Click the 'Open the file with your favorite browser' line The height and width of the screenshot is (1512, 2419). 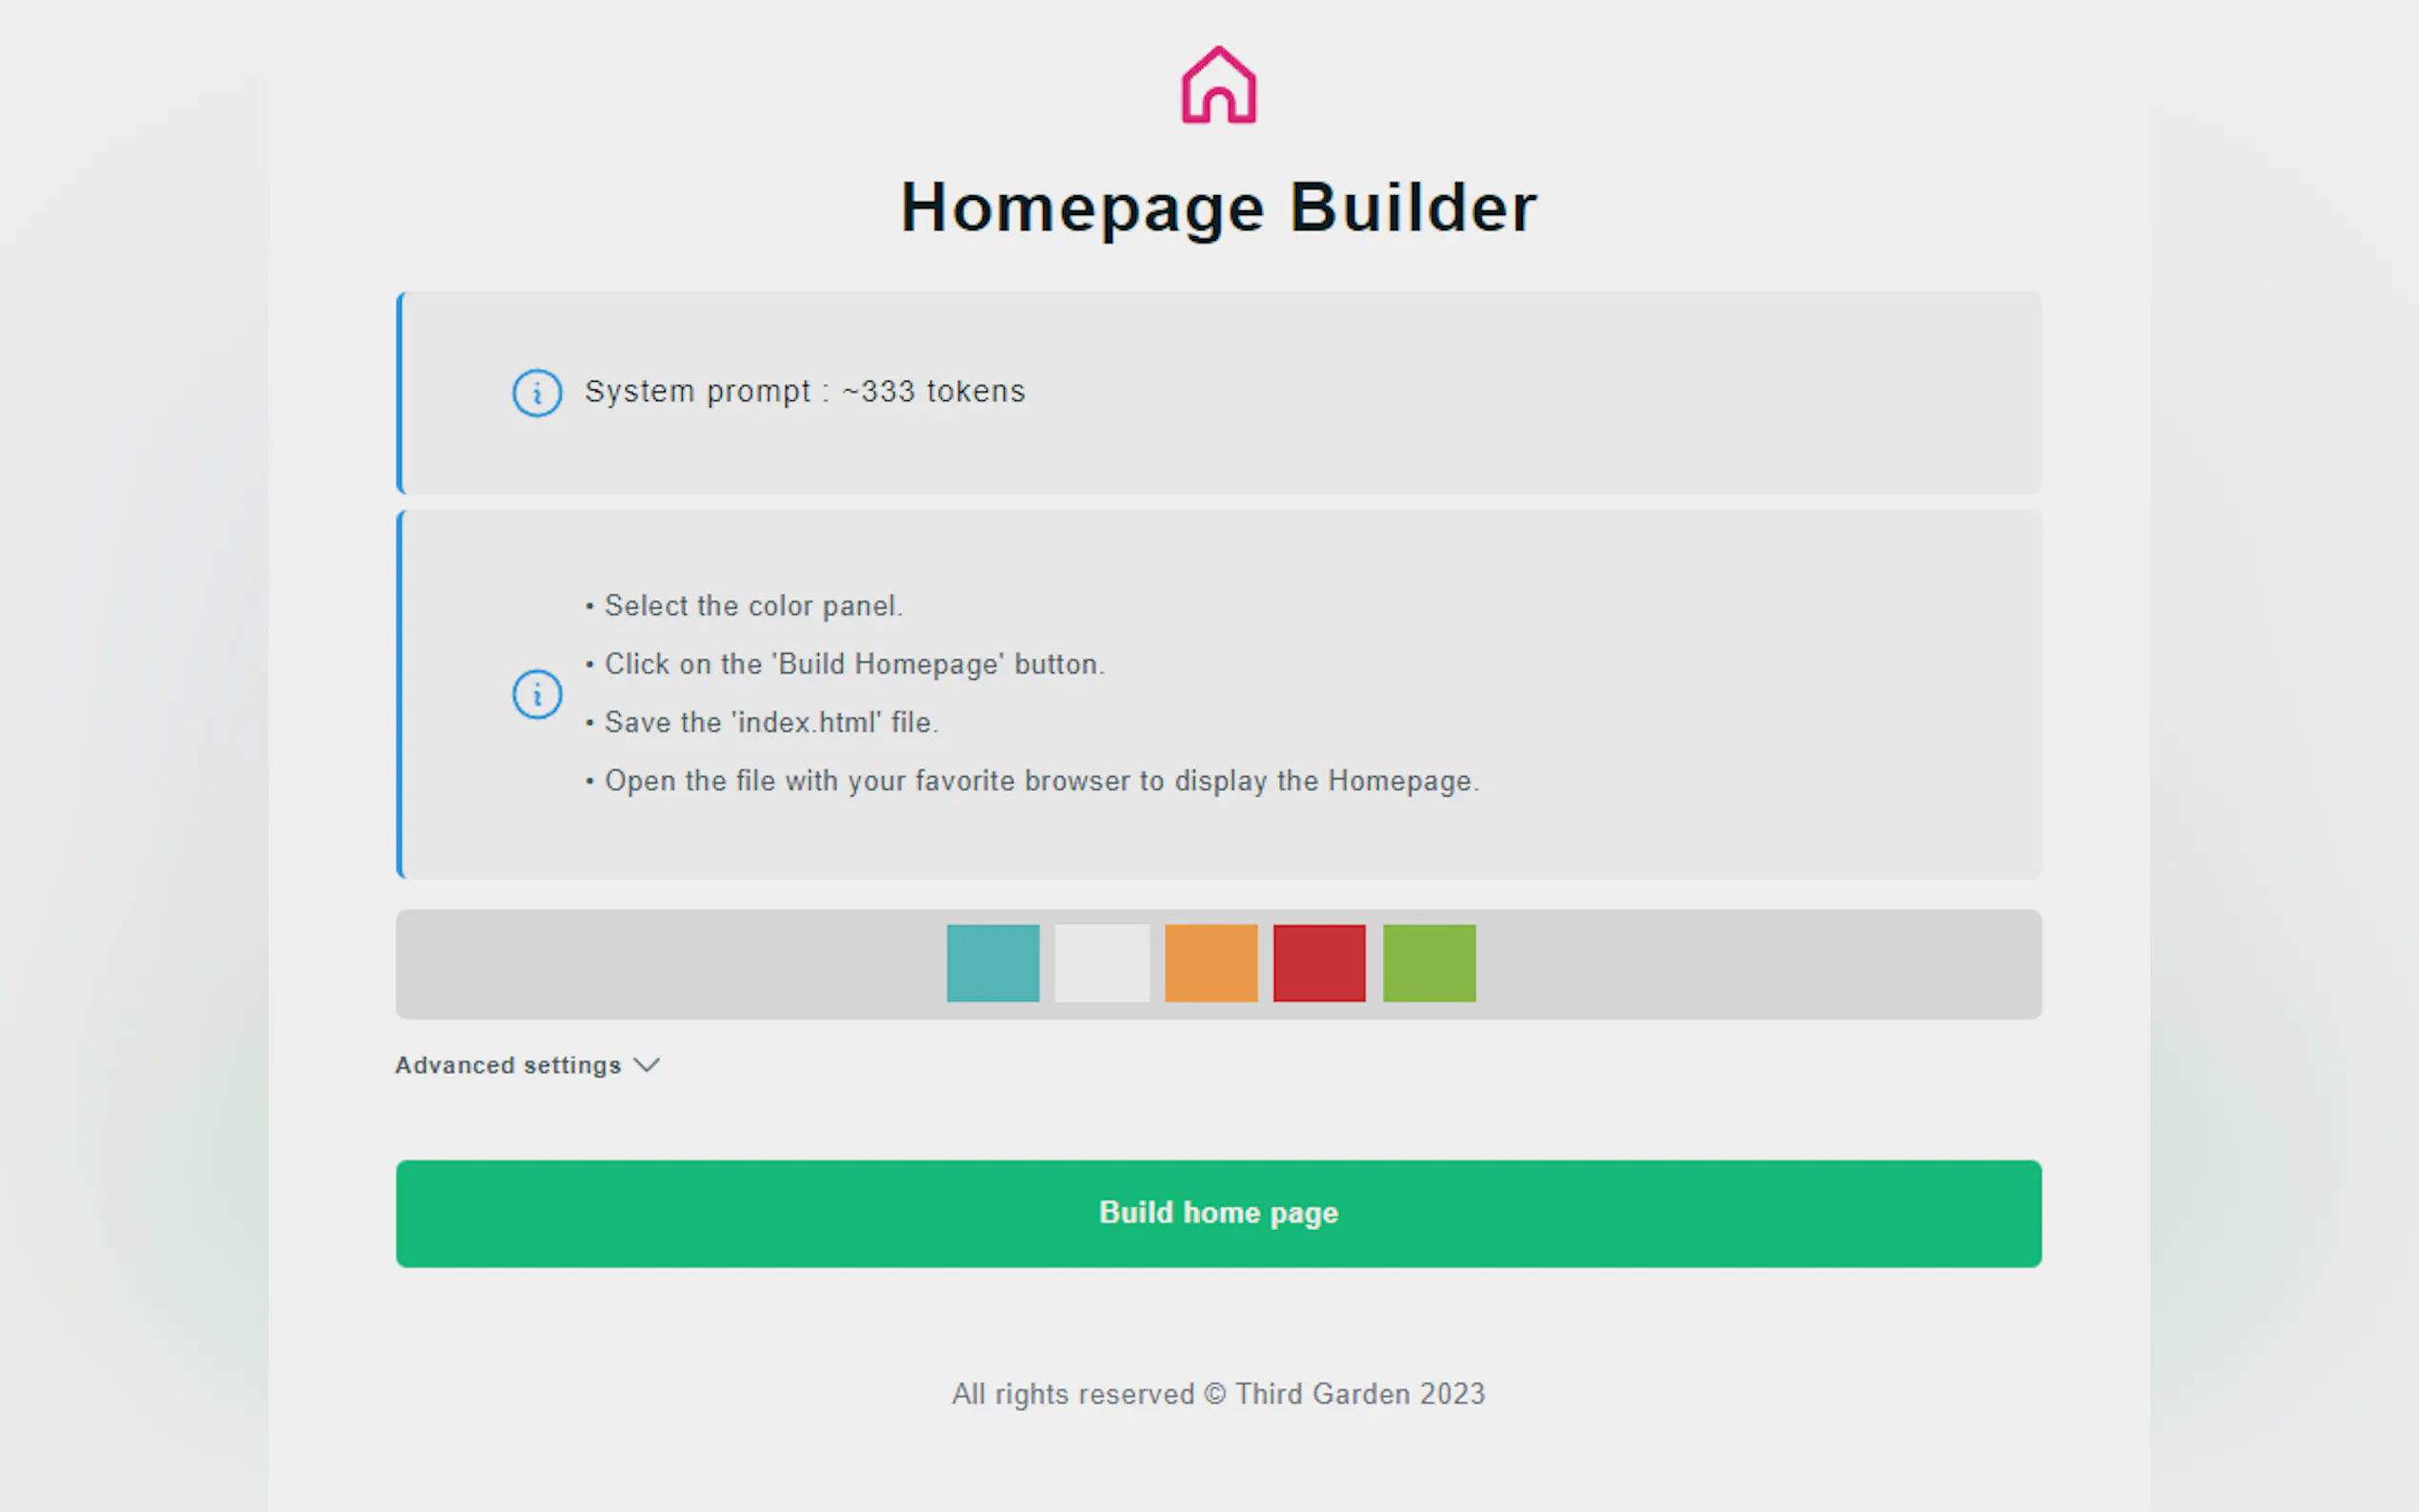tap(1041, 781)
